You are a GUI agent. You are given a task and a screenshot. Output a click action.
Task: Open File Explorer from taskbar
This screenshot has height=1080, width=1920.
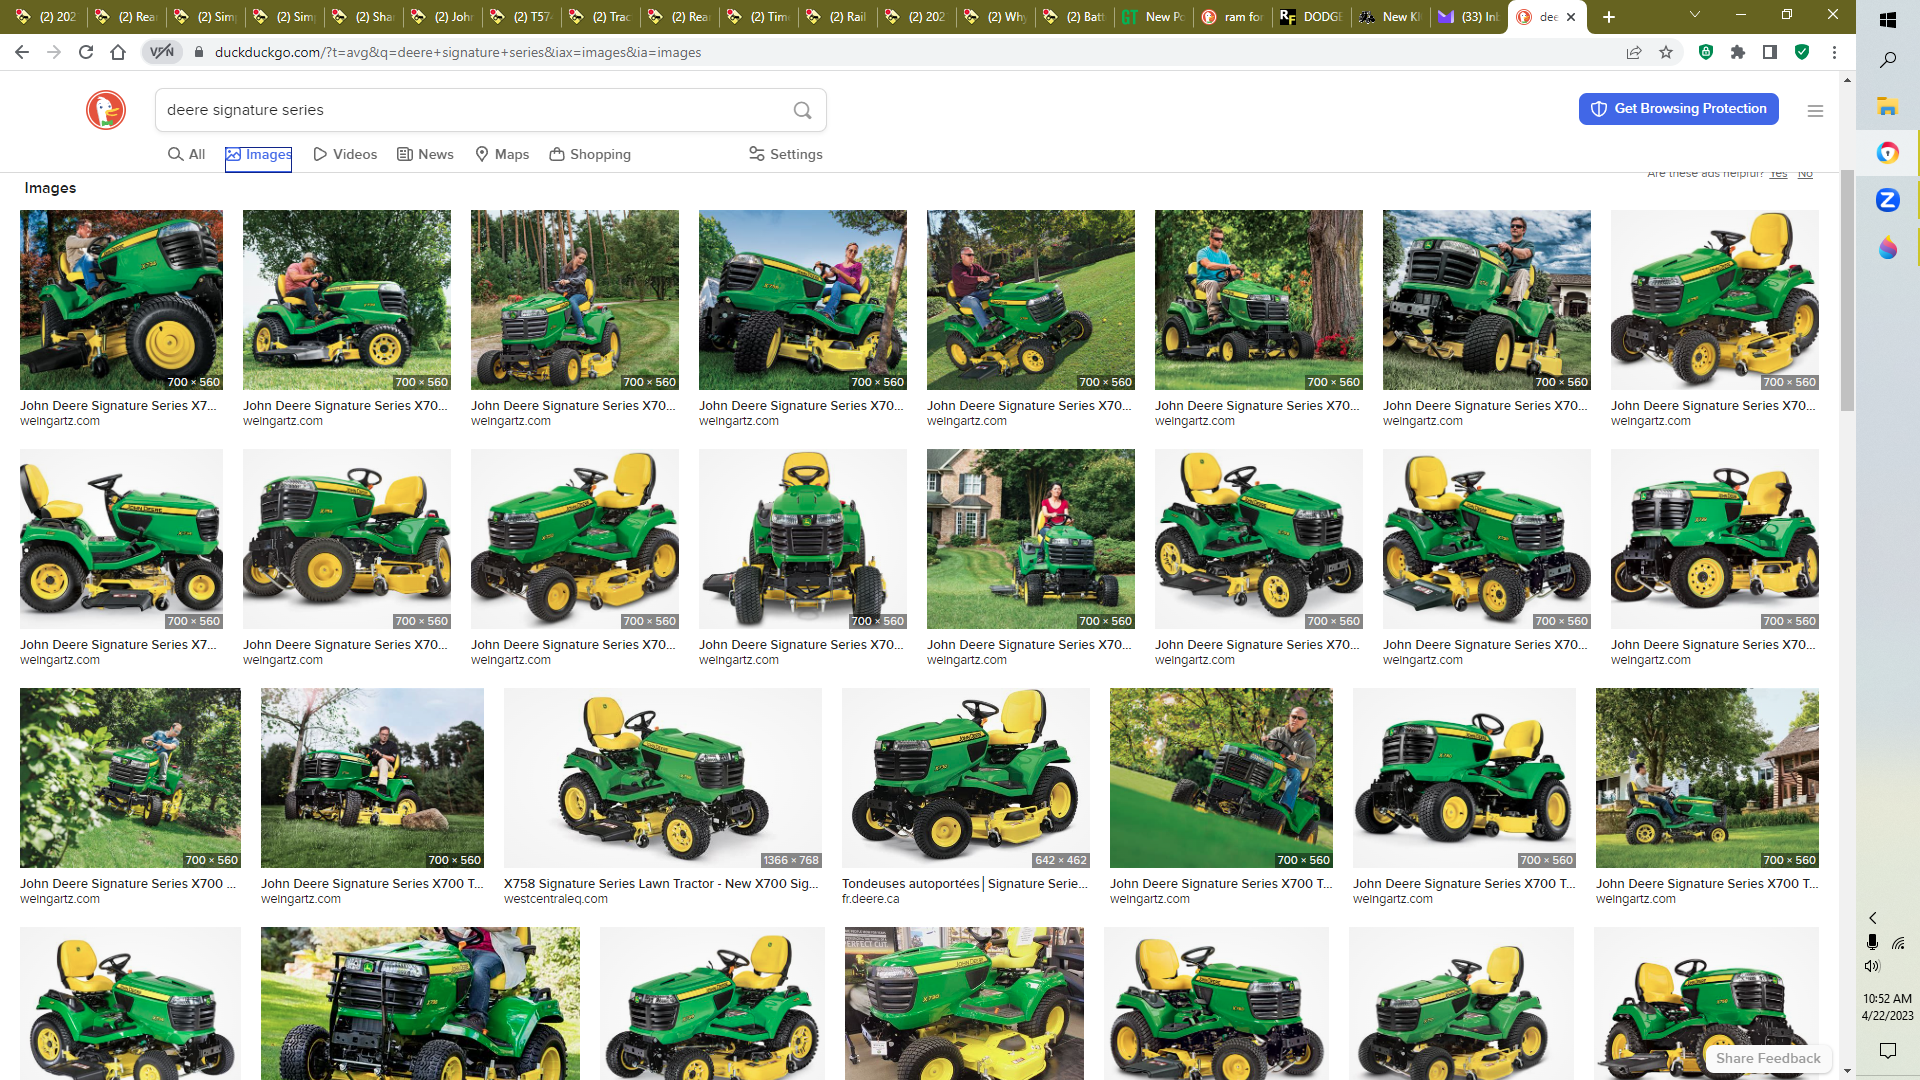1888,106
